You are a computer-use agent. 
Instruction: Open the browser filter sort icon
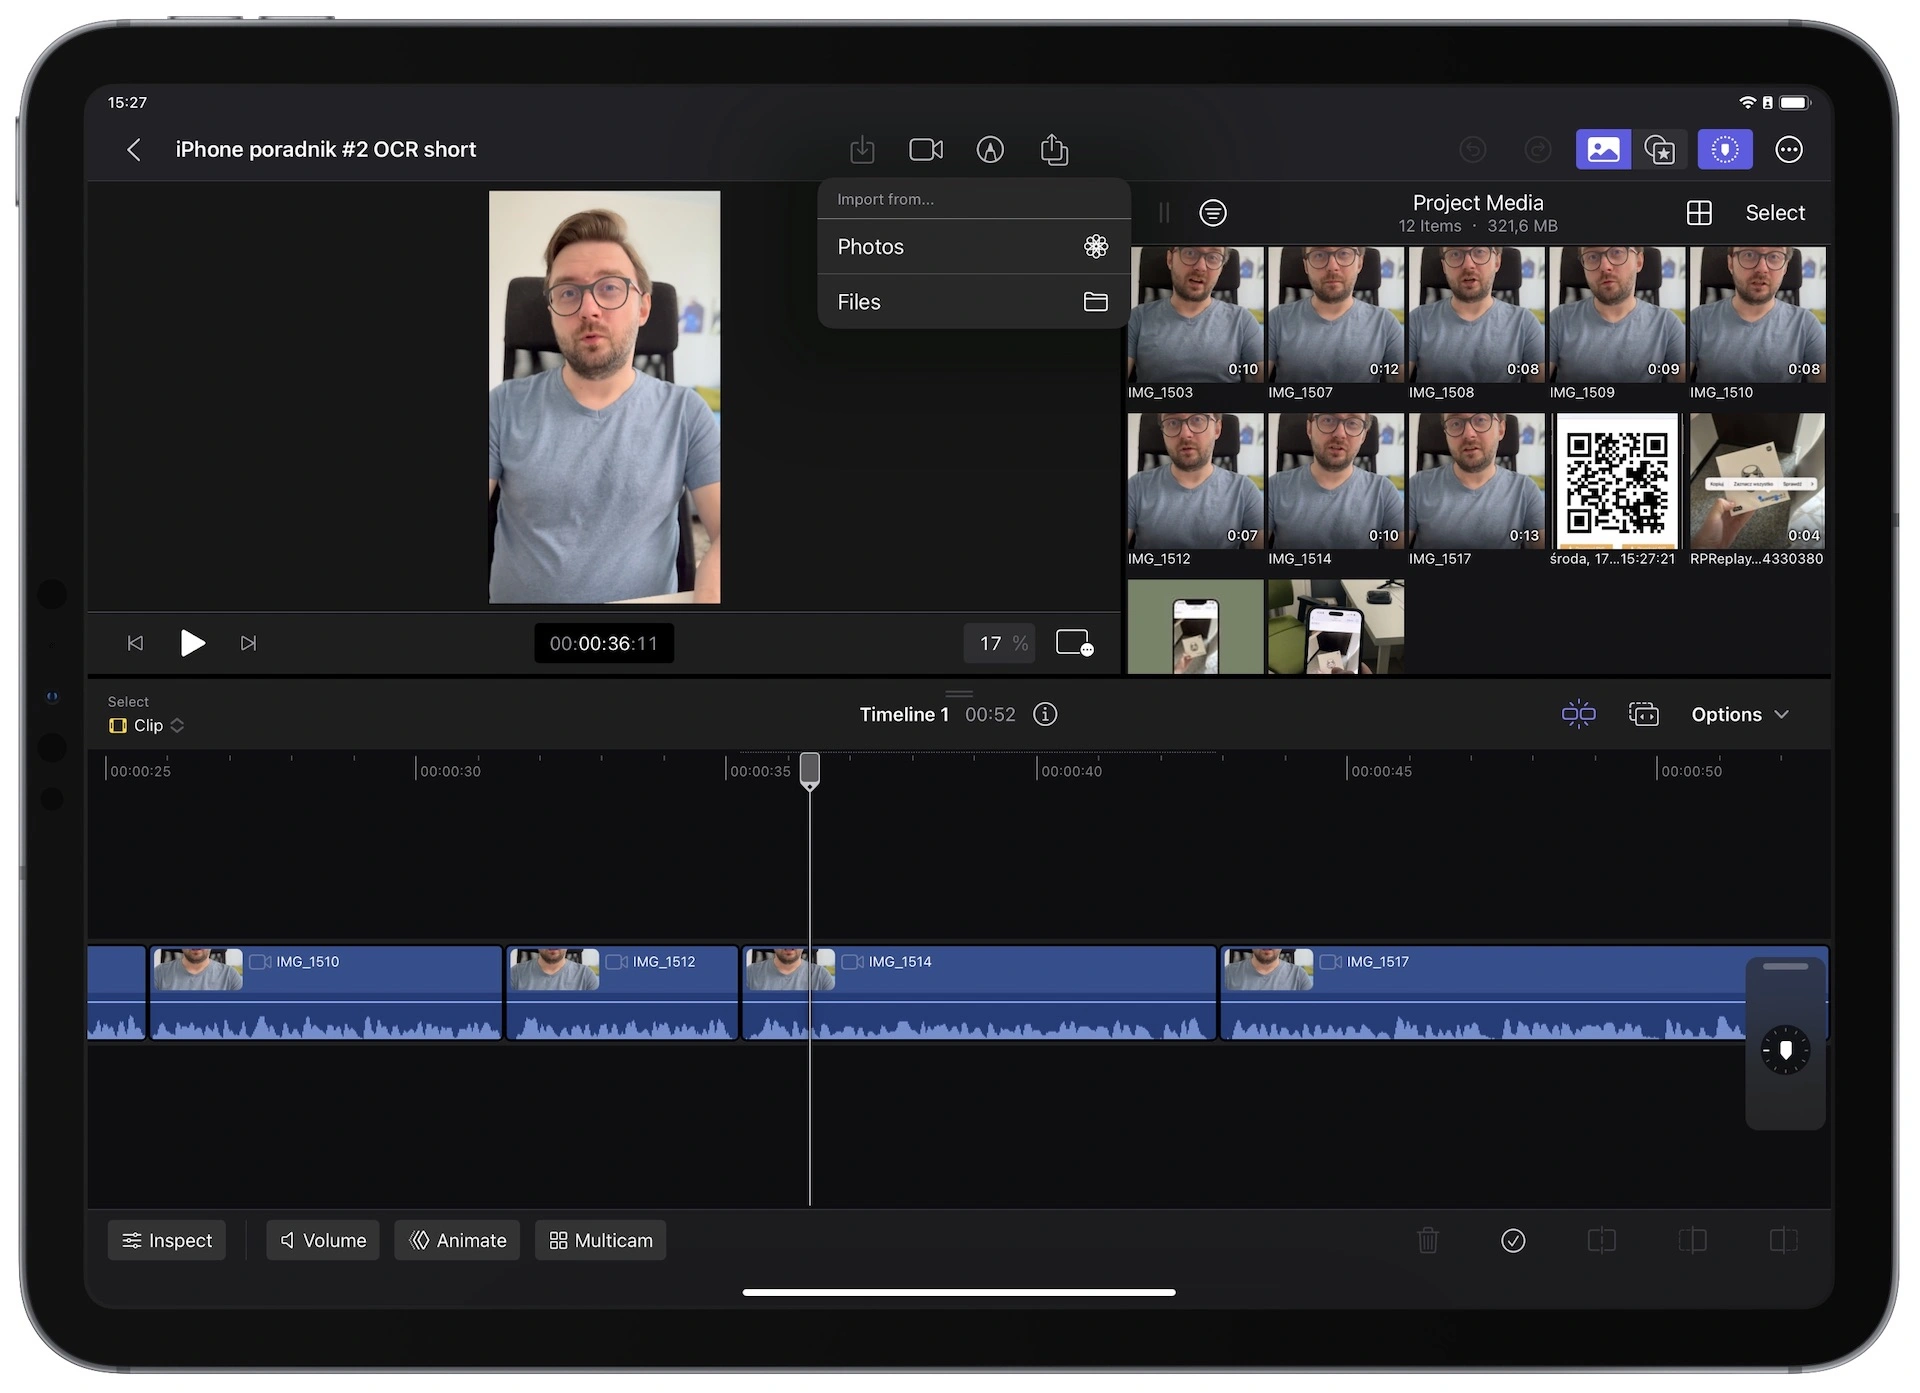click(x=1213, y=213)
